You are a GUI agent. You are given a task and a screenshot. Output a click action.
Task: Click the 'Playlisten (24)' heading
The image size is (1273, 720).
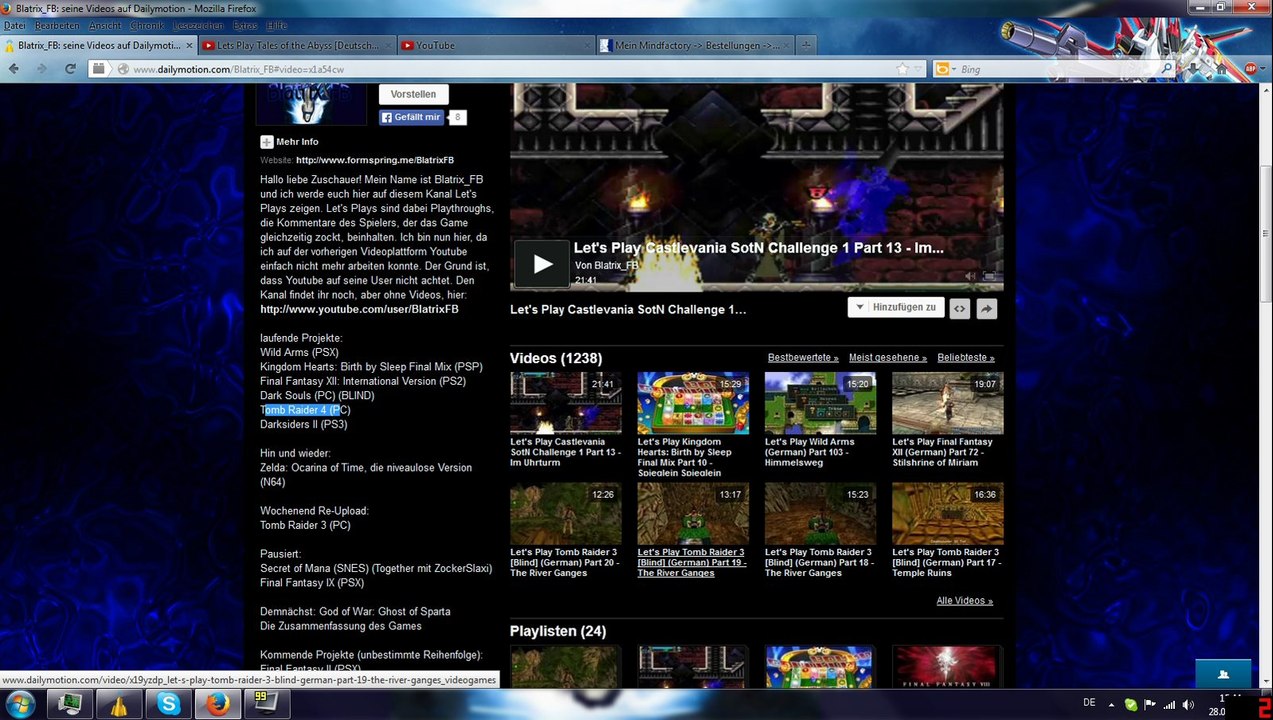pyautogui.click(x=558, y=631)
